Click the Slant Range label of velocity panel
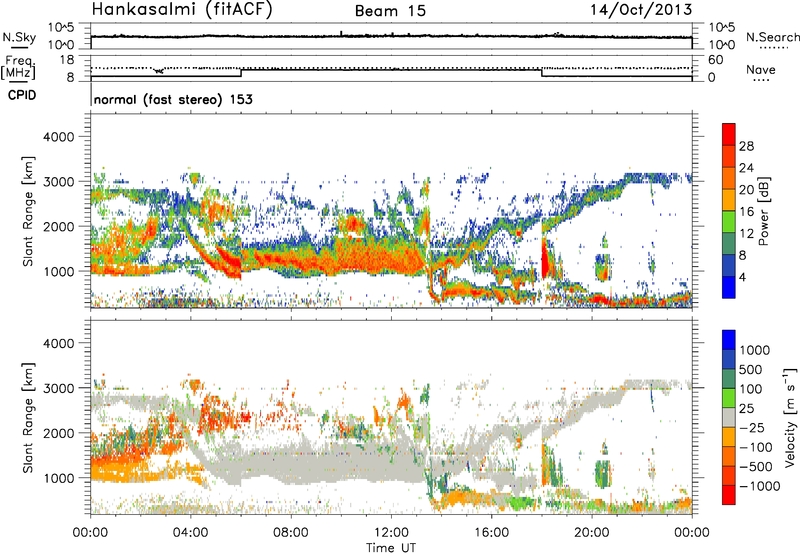The image size is (800, 554). coord(28,418)
